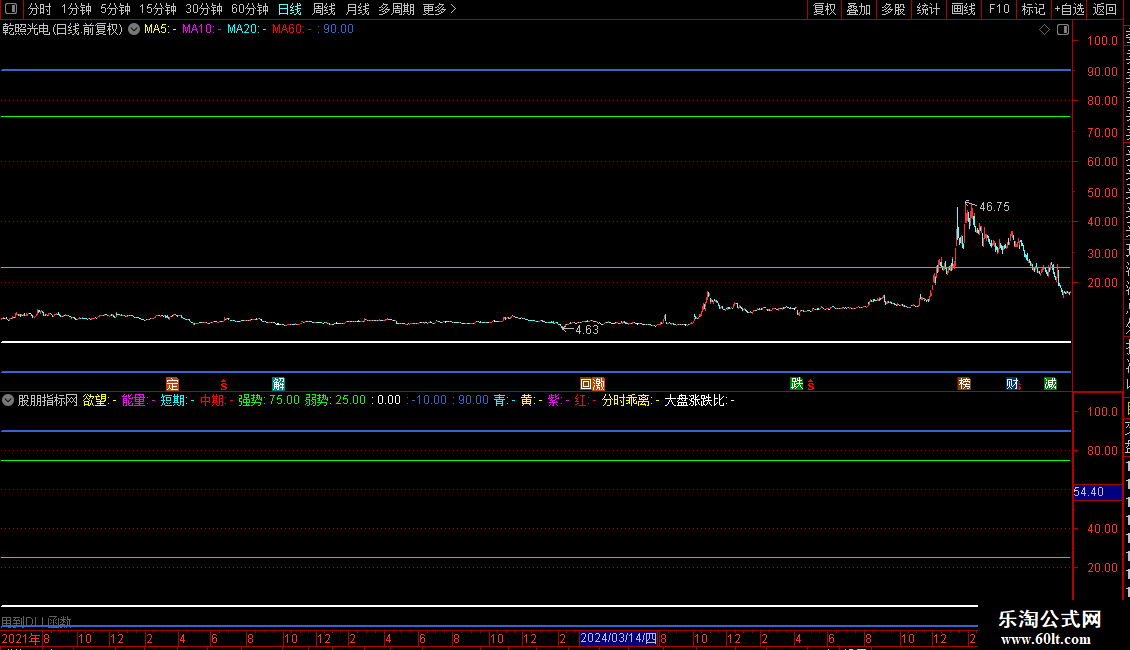Click stock title 乾照光电(日线.前复权)
Screen dimensions: 1130x650
[x=63, y=30]
